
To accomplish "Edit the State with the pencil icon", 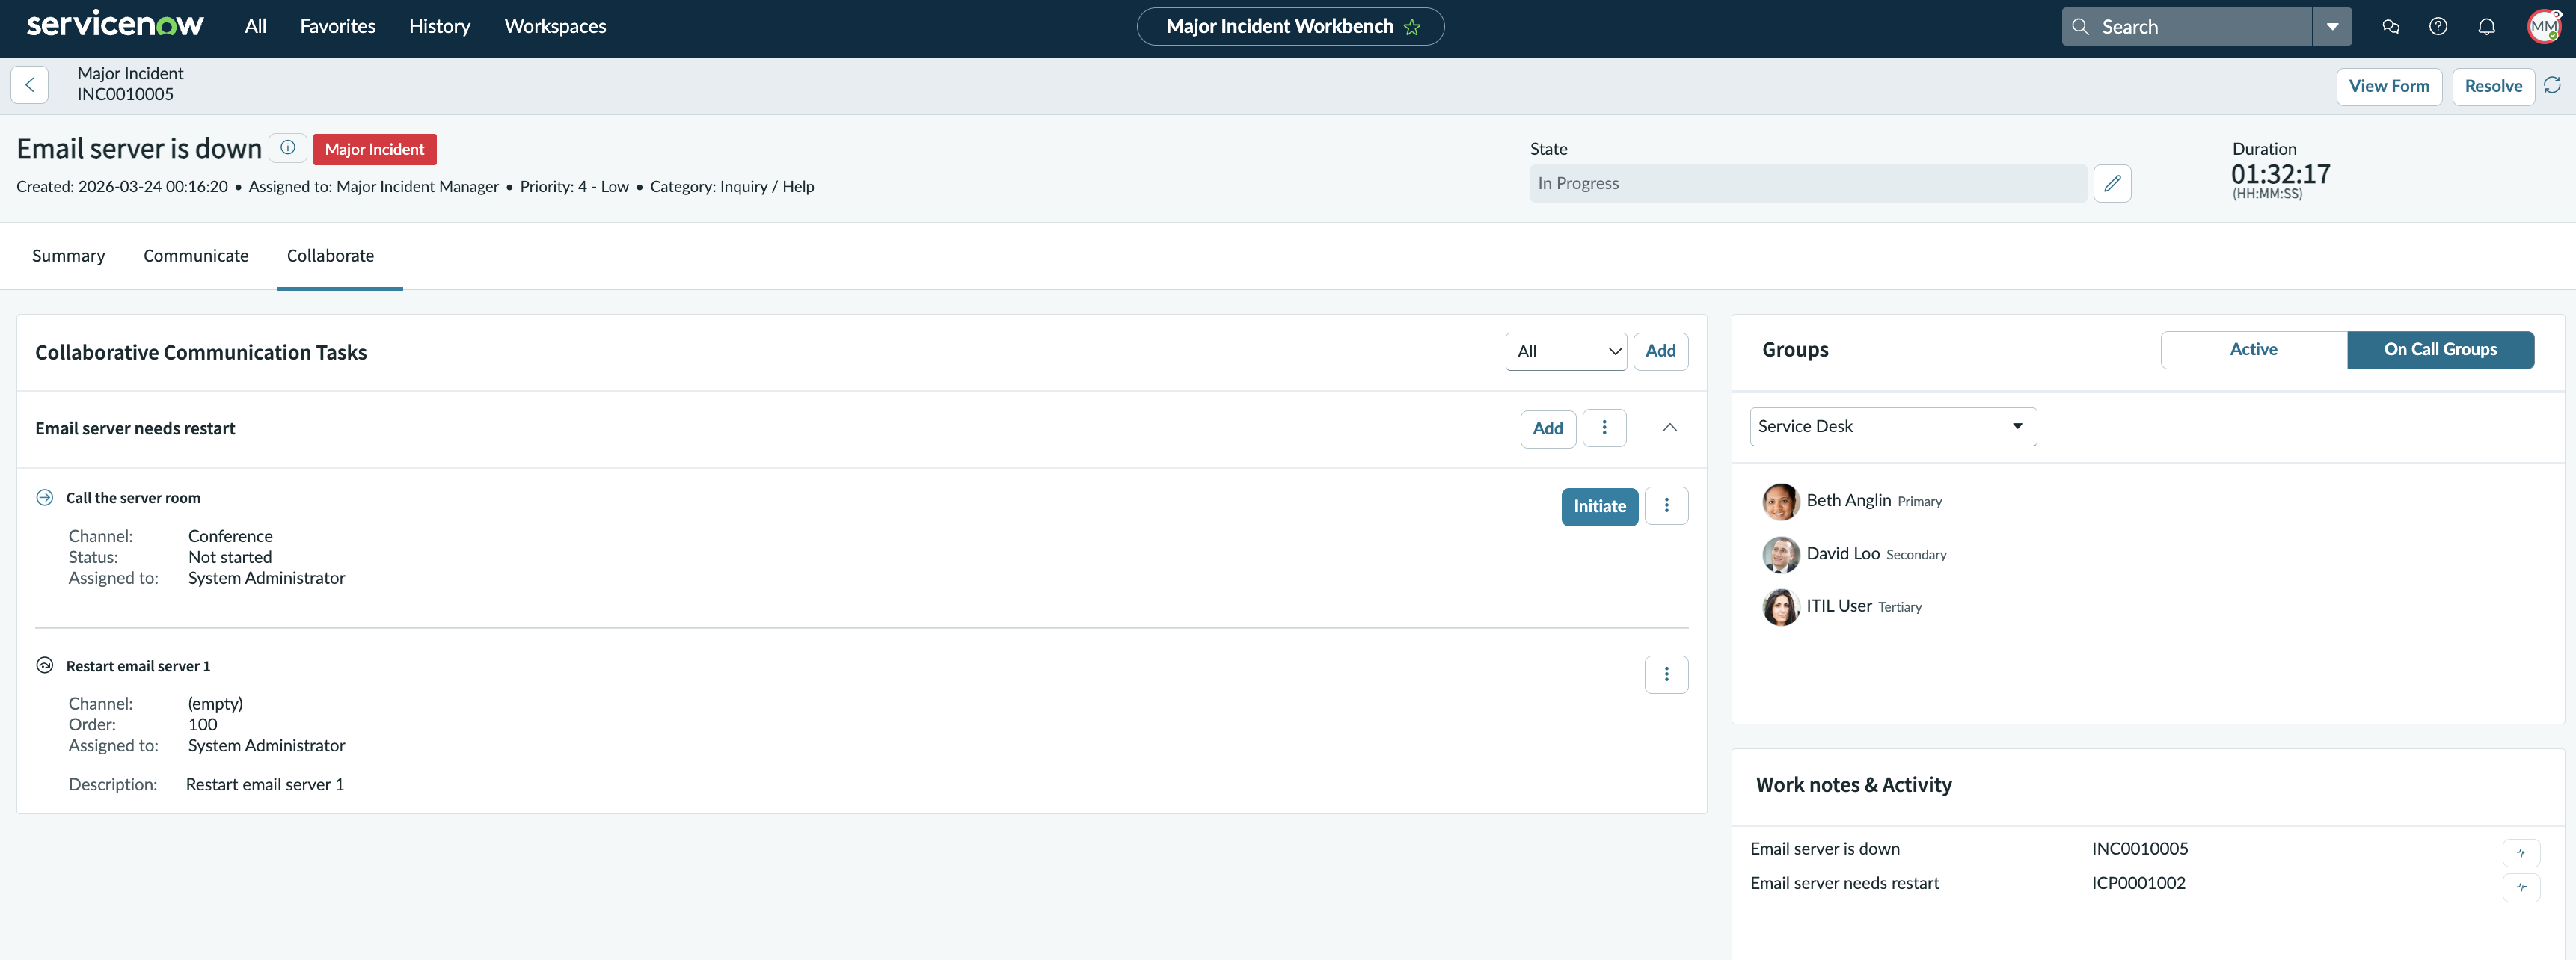I will point(2112,184).
